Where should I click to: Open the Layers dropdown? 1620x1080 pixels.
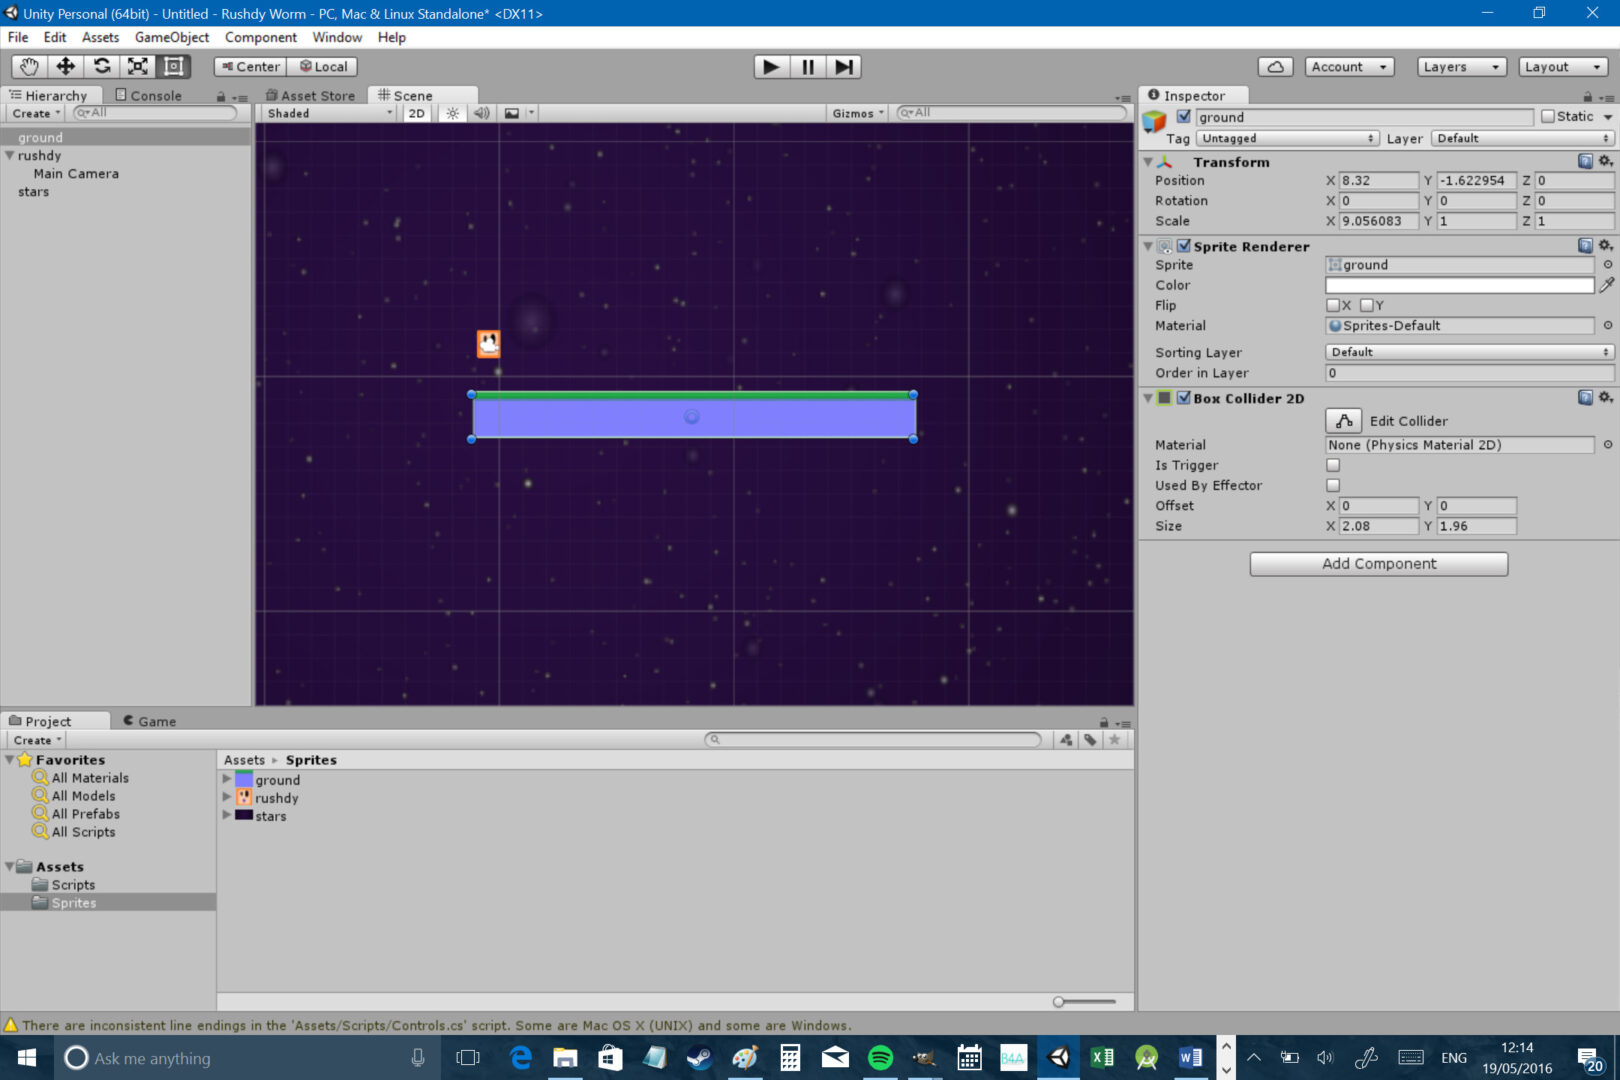[x=1461, y=66]
